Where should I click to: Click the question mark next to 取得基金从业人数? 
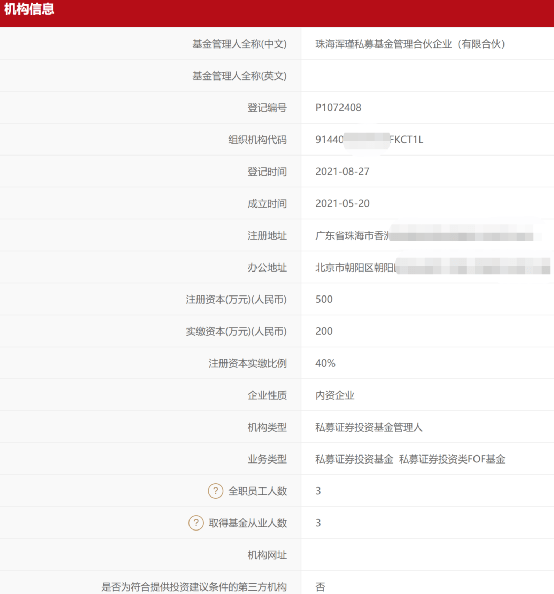click(196, 523)
